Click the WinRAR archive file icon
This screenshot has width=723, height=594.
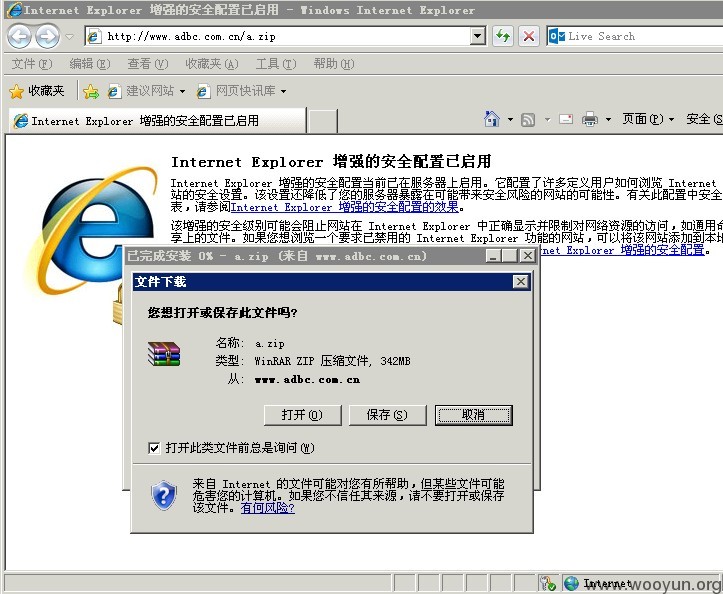pos(164,354)
